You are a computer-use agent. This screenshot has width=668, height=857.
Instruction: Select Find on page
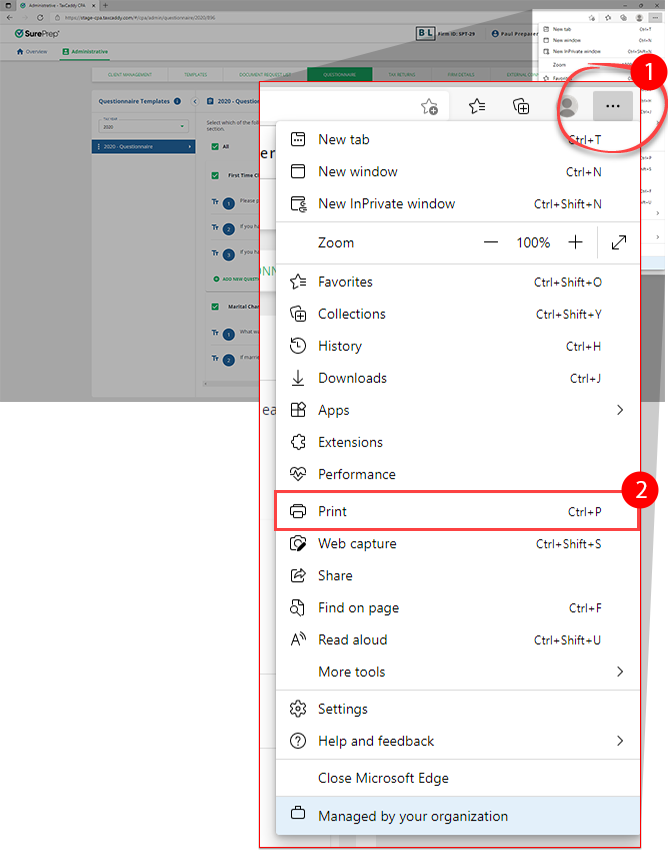[x=458, y=608]
